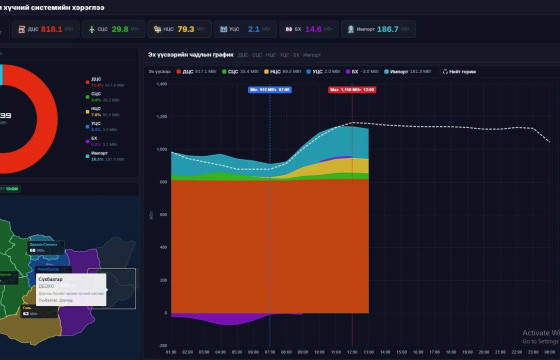The width and height of the screenshot is (560, 360).
Task: Click the БХ battery storage icon
Action: pyautogui.click(x=289, y=29)
